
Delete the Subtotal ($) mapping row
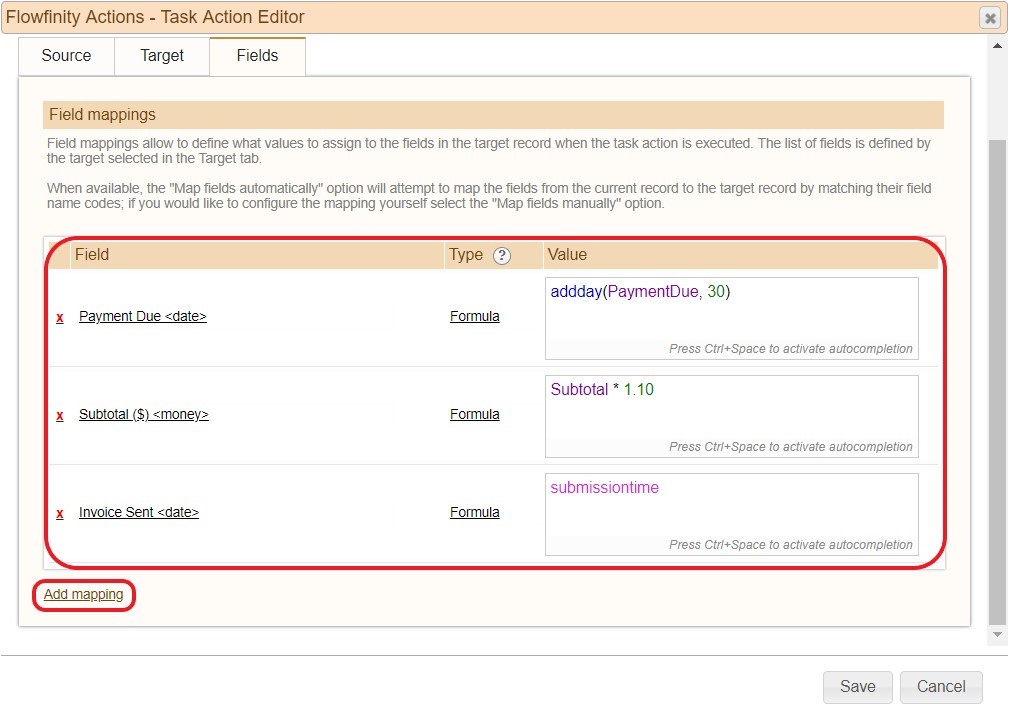(60, 415)
